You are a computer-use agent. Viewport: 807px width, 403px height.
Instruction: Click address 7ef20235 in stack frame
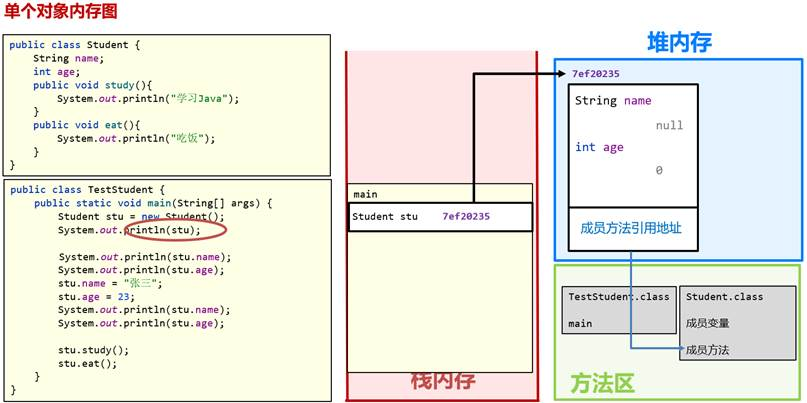466,217
